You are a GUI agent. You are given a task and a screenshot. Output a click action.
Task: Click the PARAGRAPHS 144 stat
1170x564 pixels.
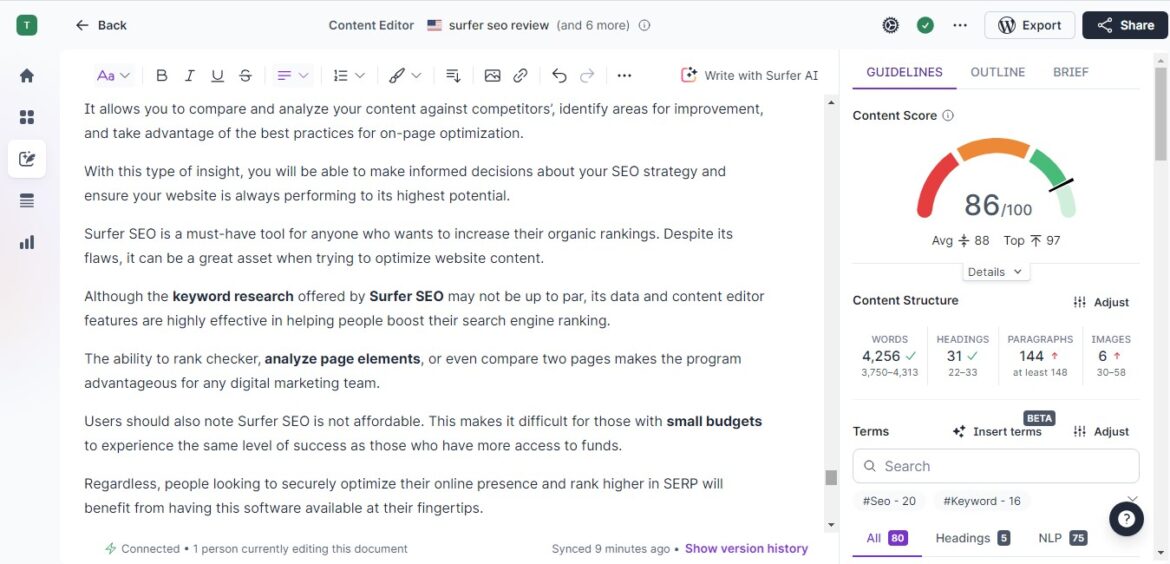(1039, 356)
